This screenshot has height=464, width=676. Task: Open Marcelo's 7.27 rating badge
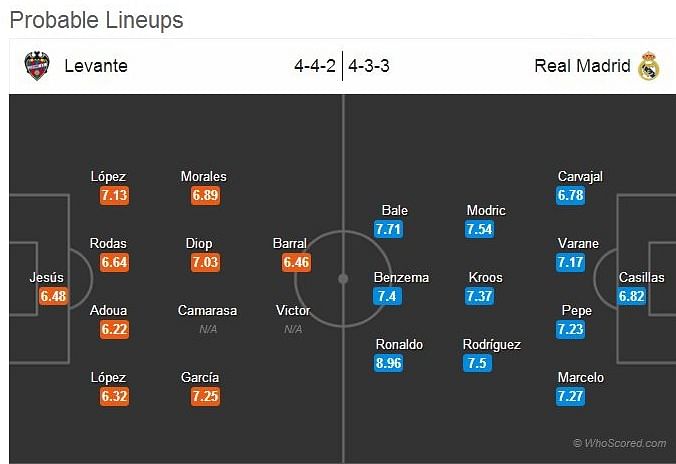point(570,396)
